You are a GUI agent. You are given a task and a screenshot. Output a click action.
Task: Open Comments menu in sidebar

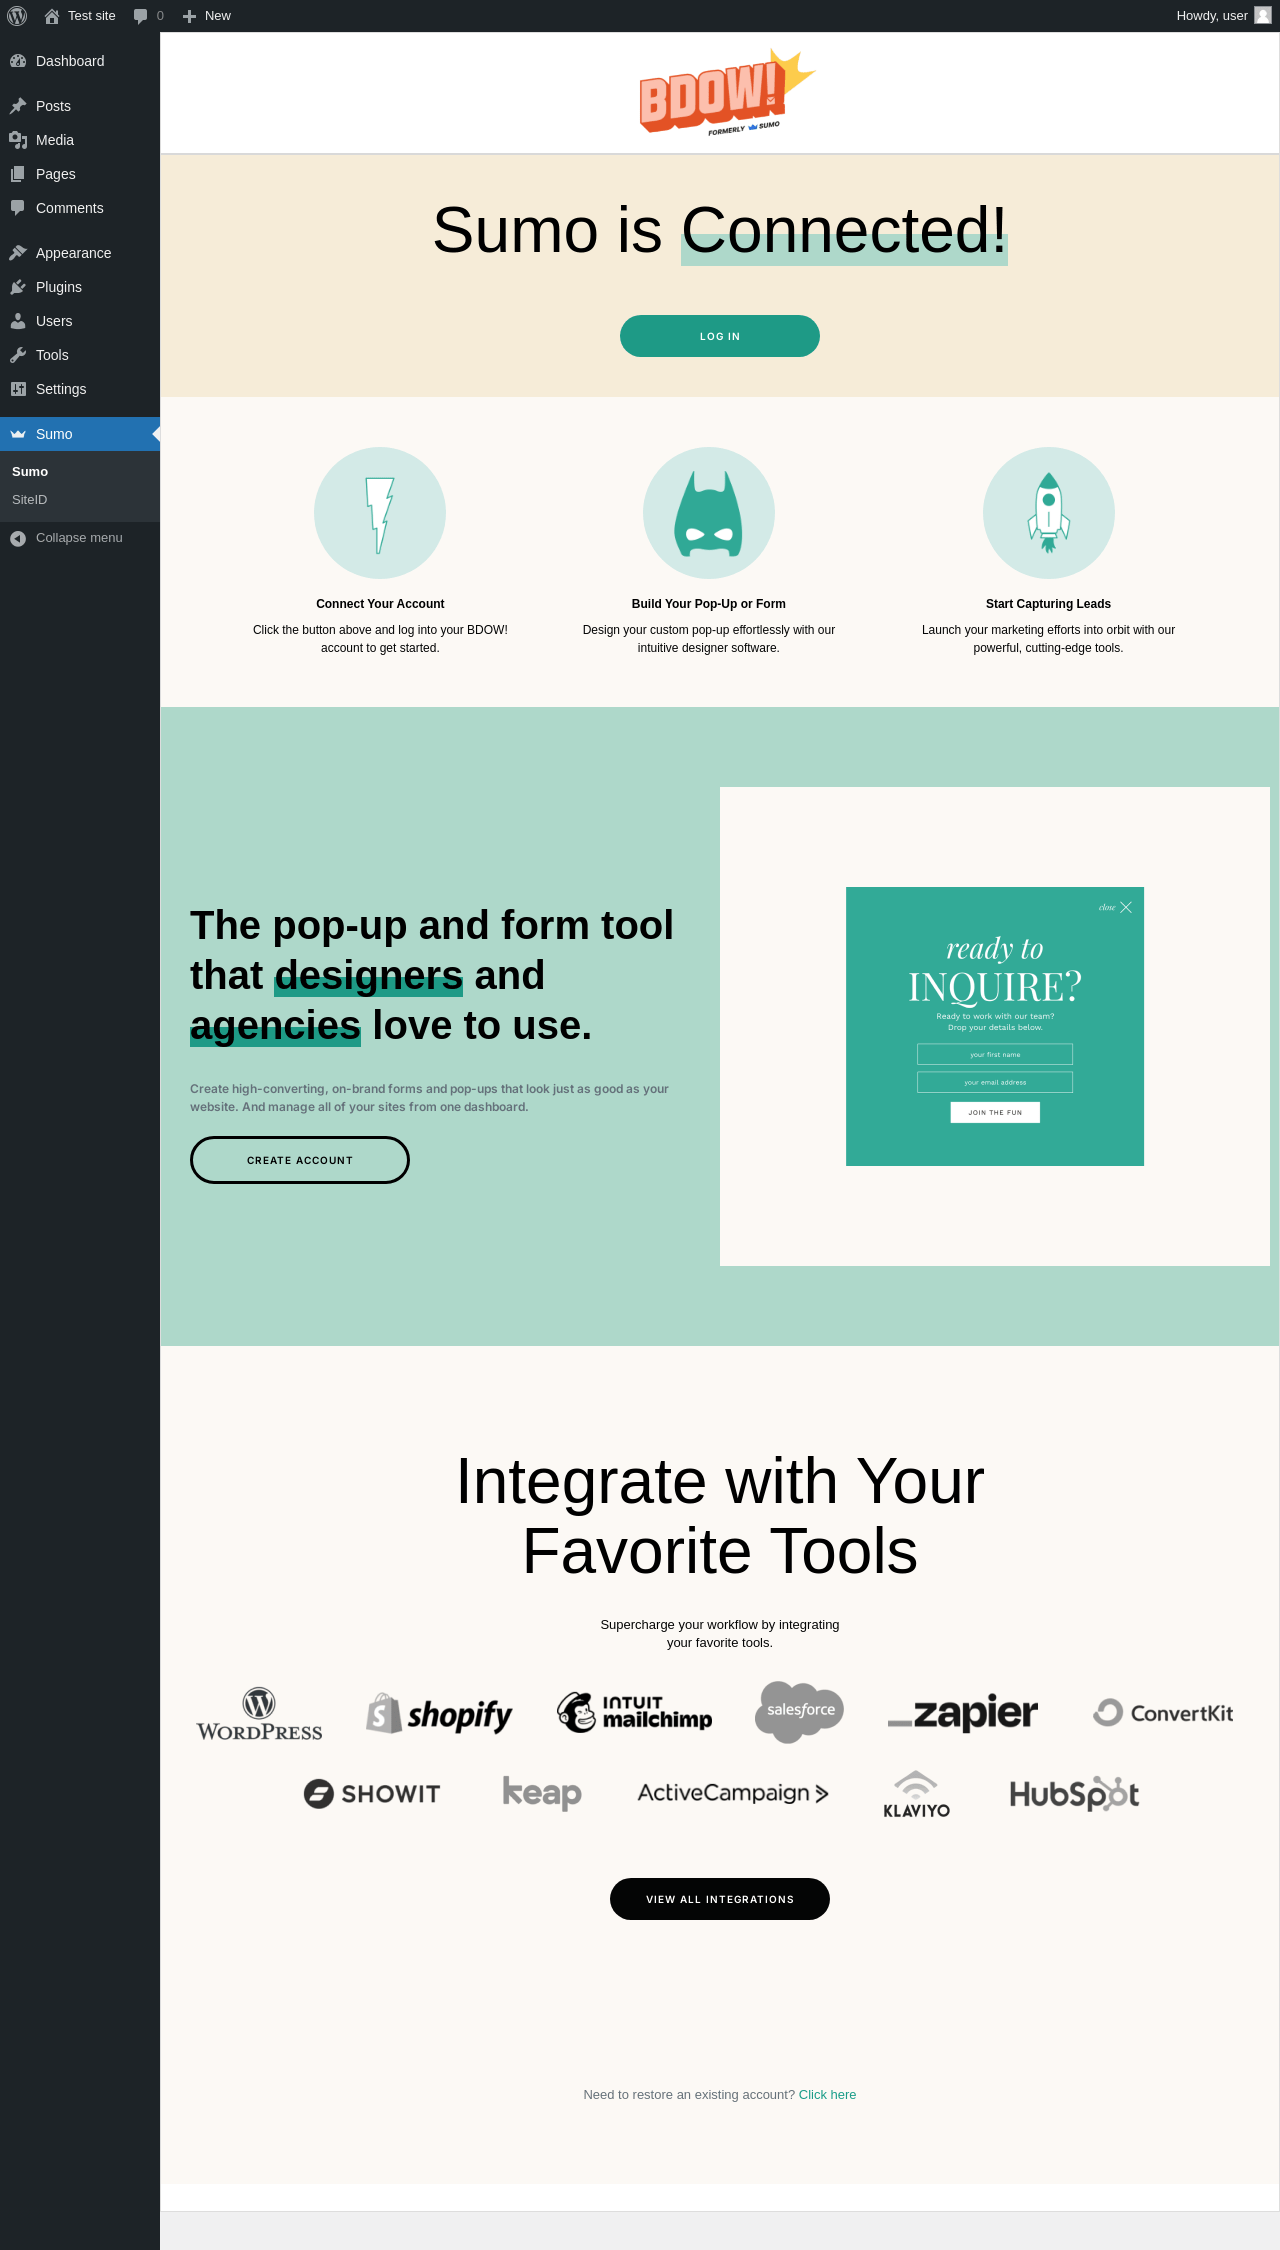pyautogui.click(x=80, y=208)
